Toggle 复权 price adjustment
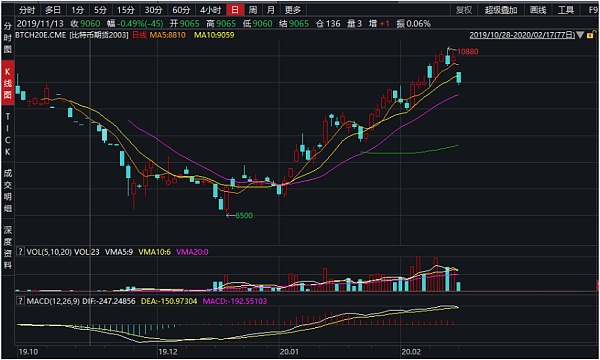Screen dimensions: 600x360 tap(464, 10)
